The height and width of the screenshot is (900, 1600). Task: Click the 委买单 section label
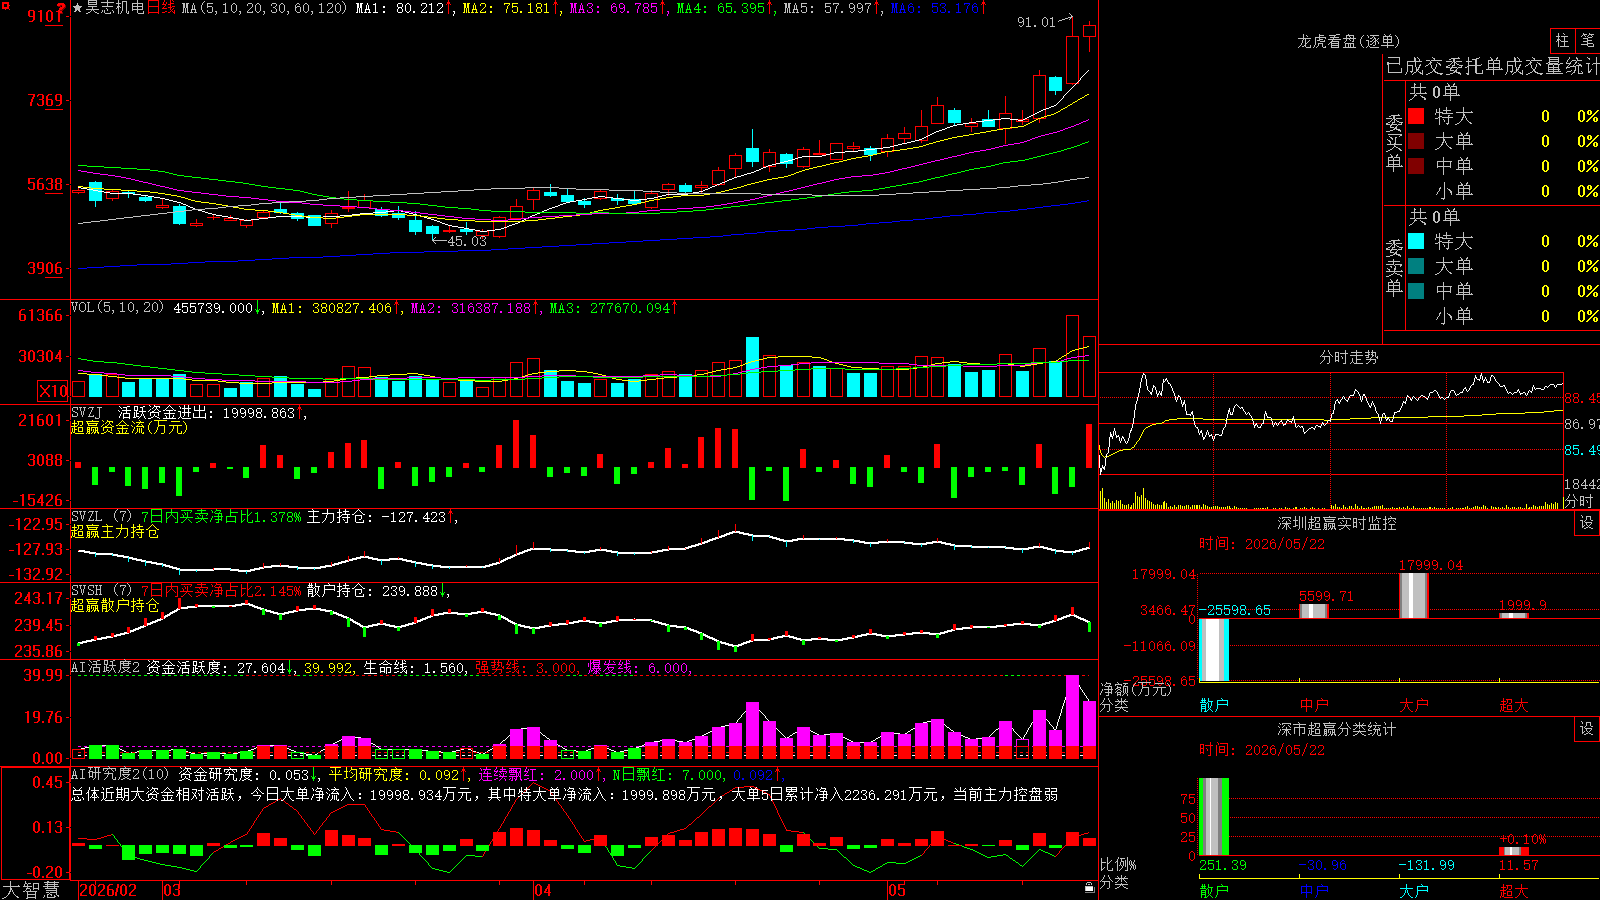1394,142
